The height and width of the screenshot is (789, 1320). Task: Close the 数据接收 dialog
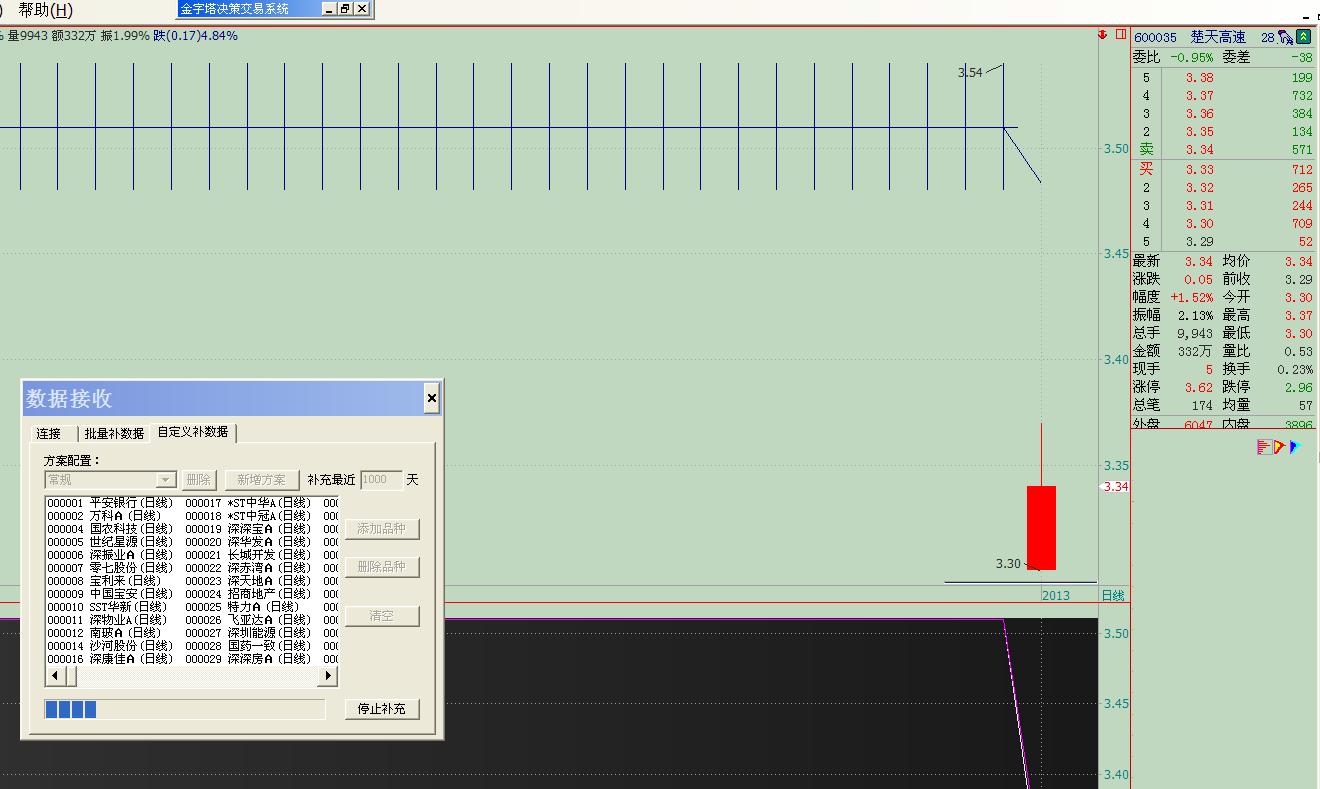431,399
